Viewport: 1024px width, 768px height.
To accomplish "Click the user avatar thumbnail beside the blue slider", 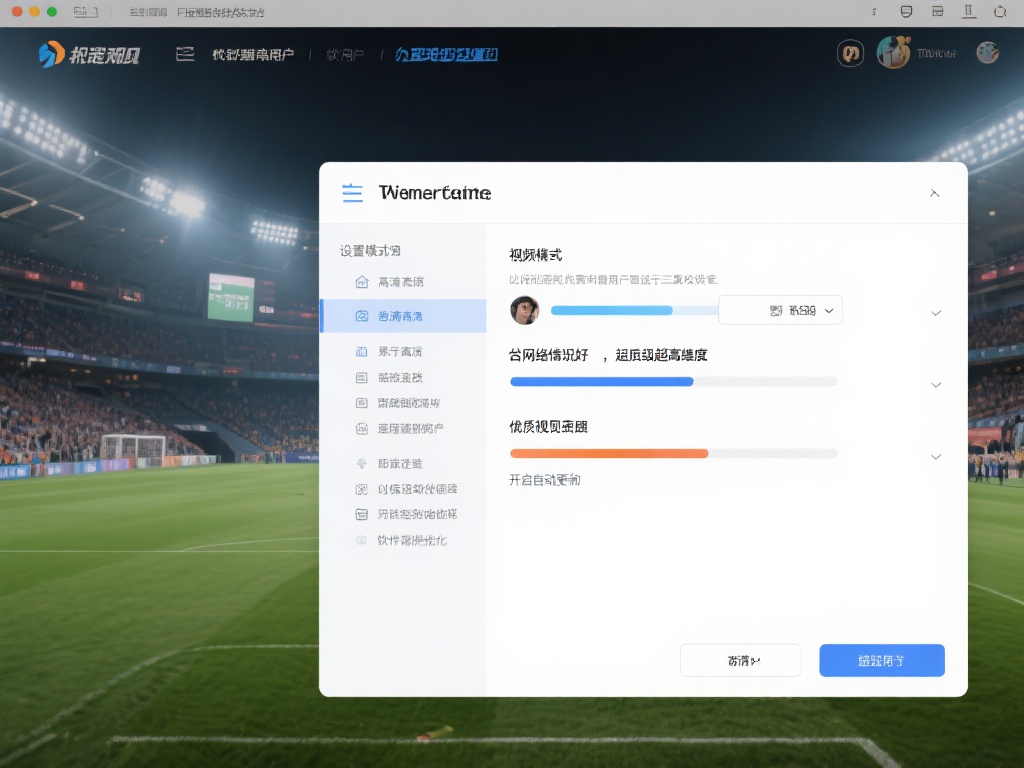I will [x=525, y=310].
